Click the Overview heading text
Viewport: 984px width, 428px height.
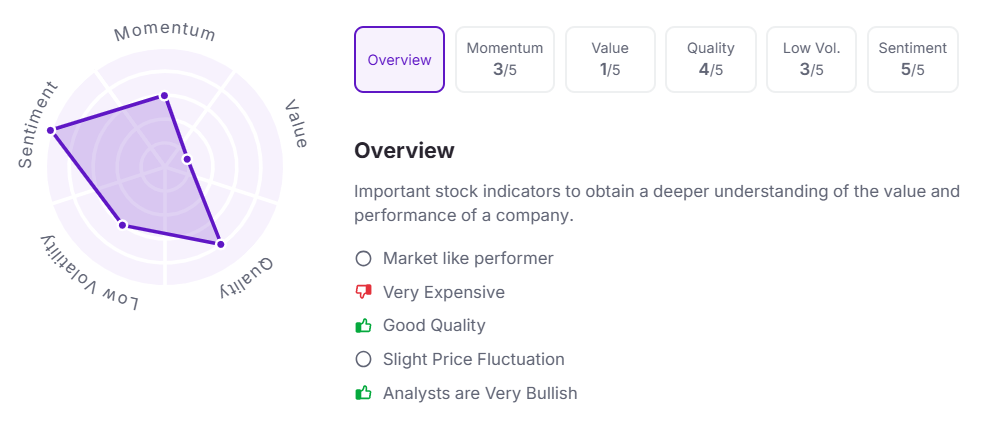[404, 151]
